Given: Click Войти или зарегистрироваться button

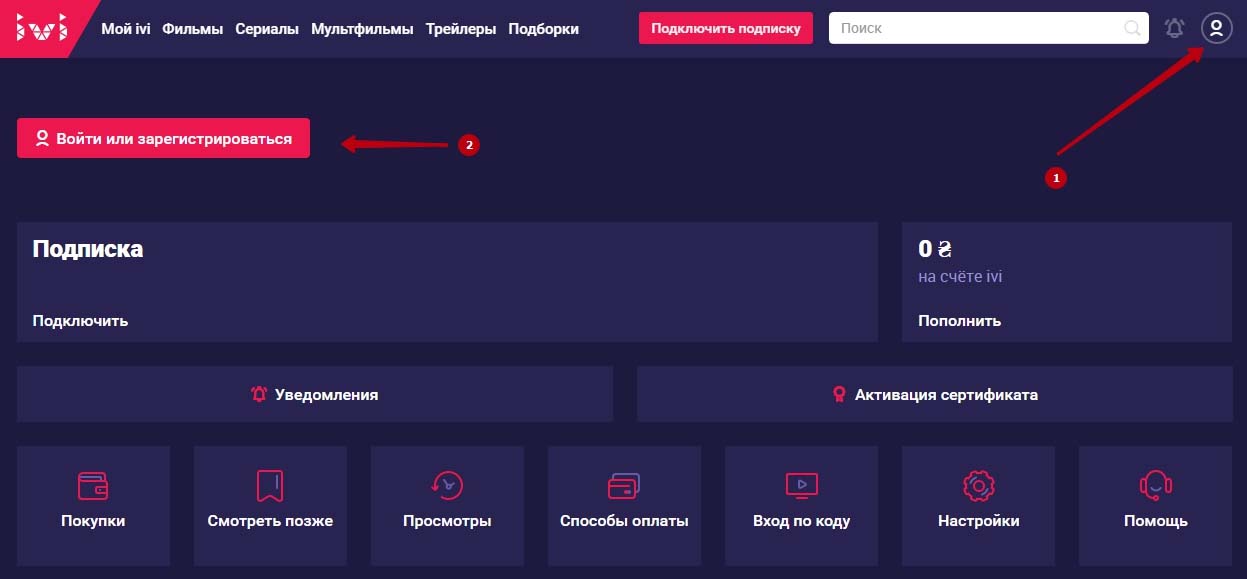Looking at the screenshot, I should pyautogui.click(x=163, y=139).
